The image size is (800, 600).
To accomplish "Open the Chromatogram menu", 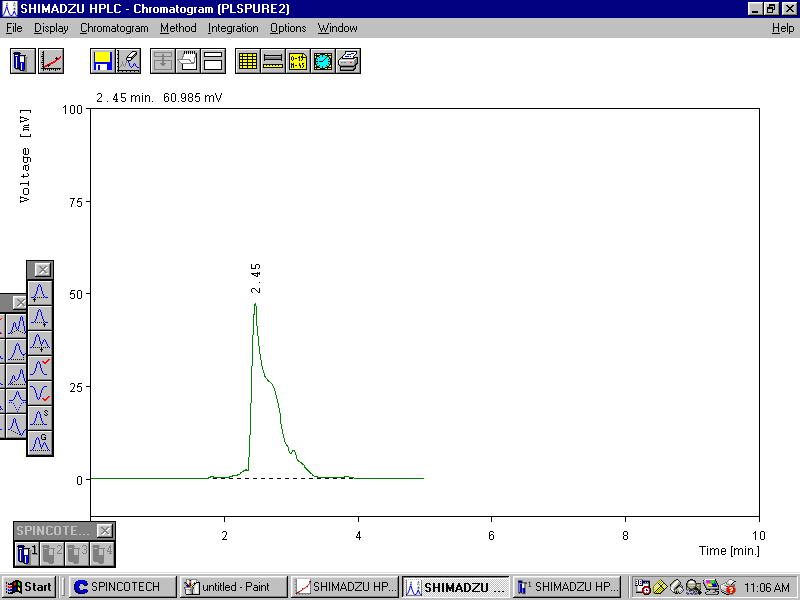I will tap(114, 28).
